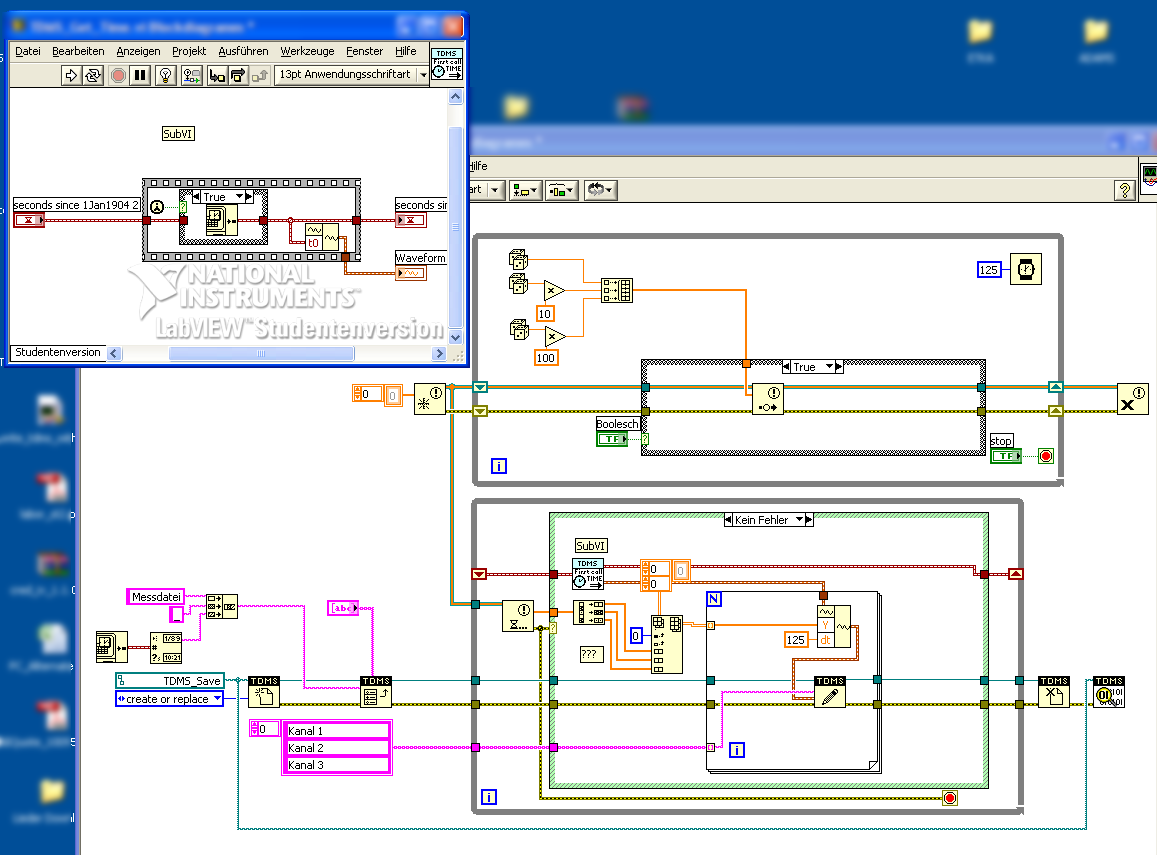Open the Bearbeiten menu
Image resolution: width=1157 pixels, height=855 pixels.
pyautogui.click(x=78, y=51)
